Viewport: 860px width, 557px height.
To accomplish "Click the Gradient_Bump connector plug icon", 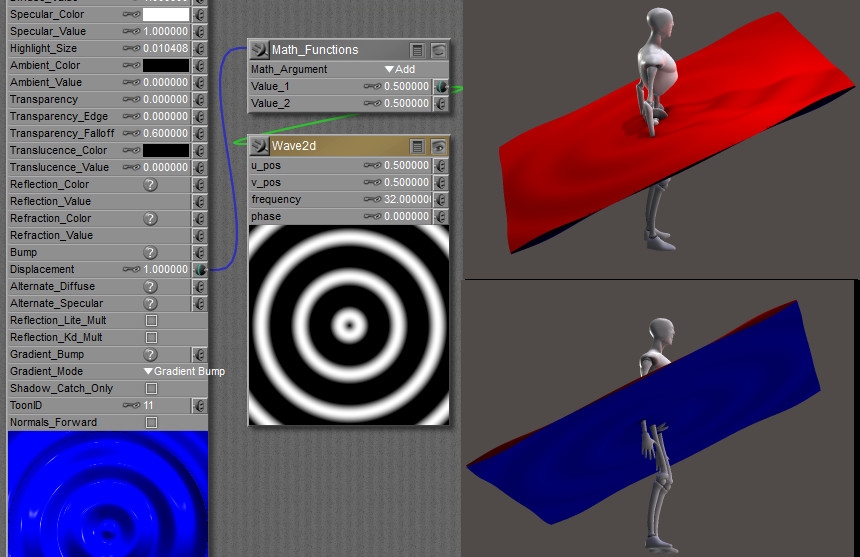I will pos(200,354).
